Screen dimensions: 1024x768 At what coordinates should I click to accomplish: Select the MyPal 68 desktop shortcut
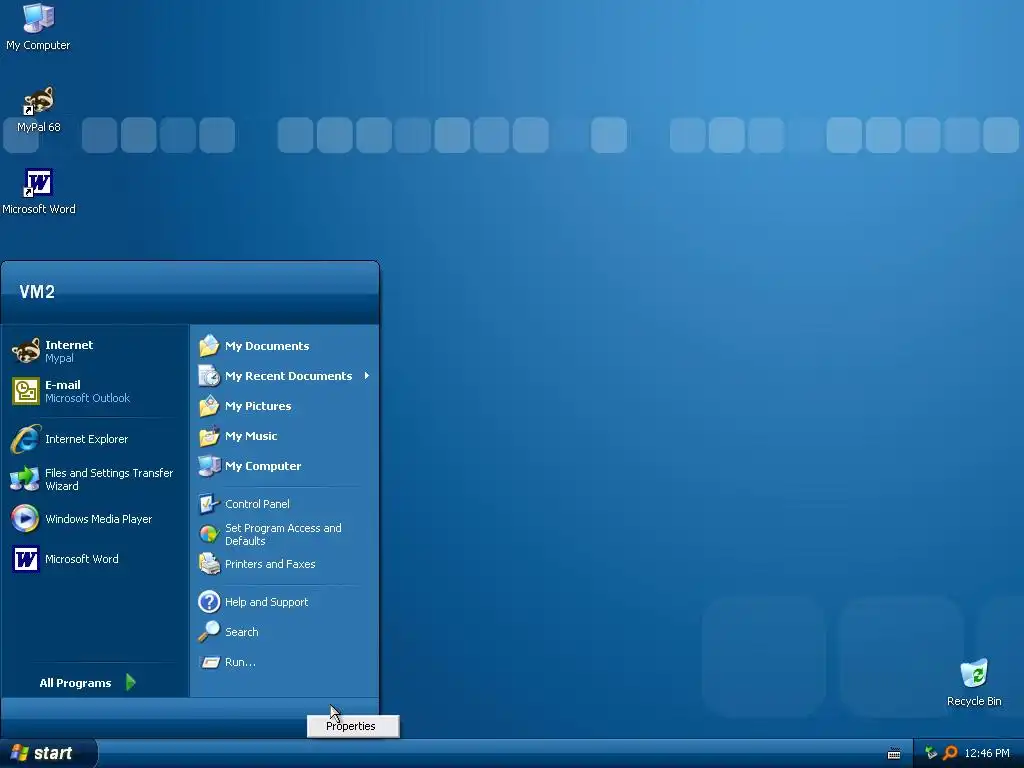39,110
